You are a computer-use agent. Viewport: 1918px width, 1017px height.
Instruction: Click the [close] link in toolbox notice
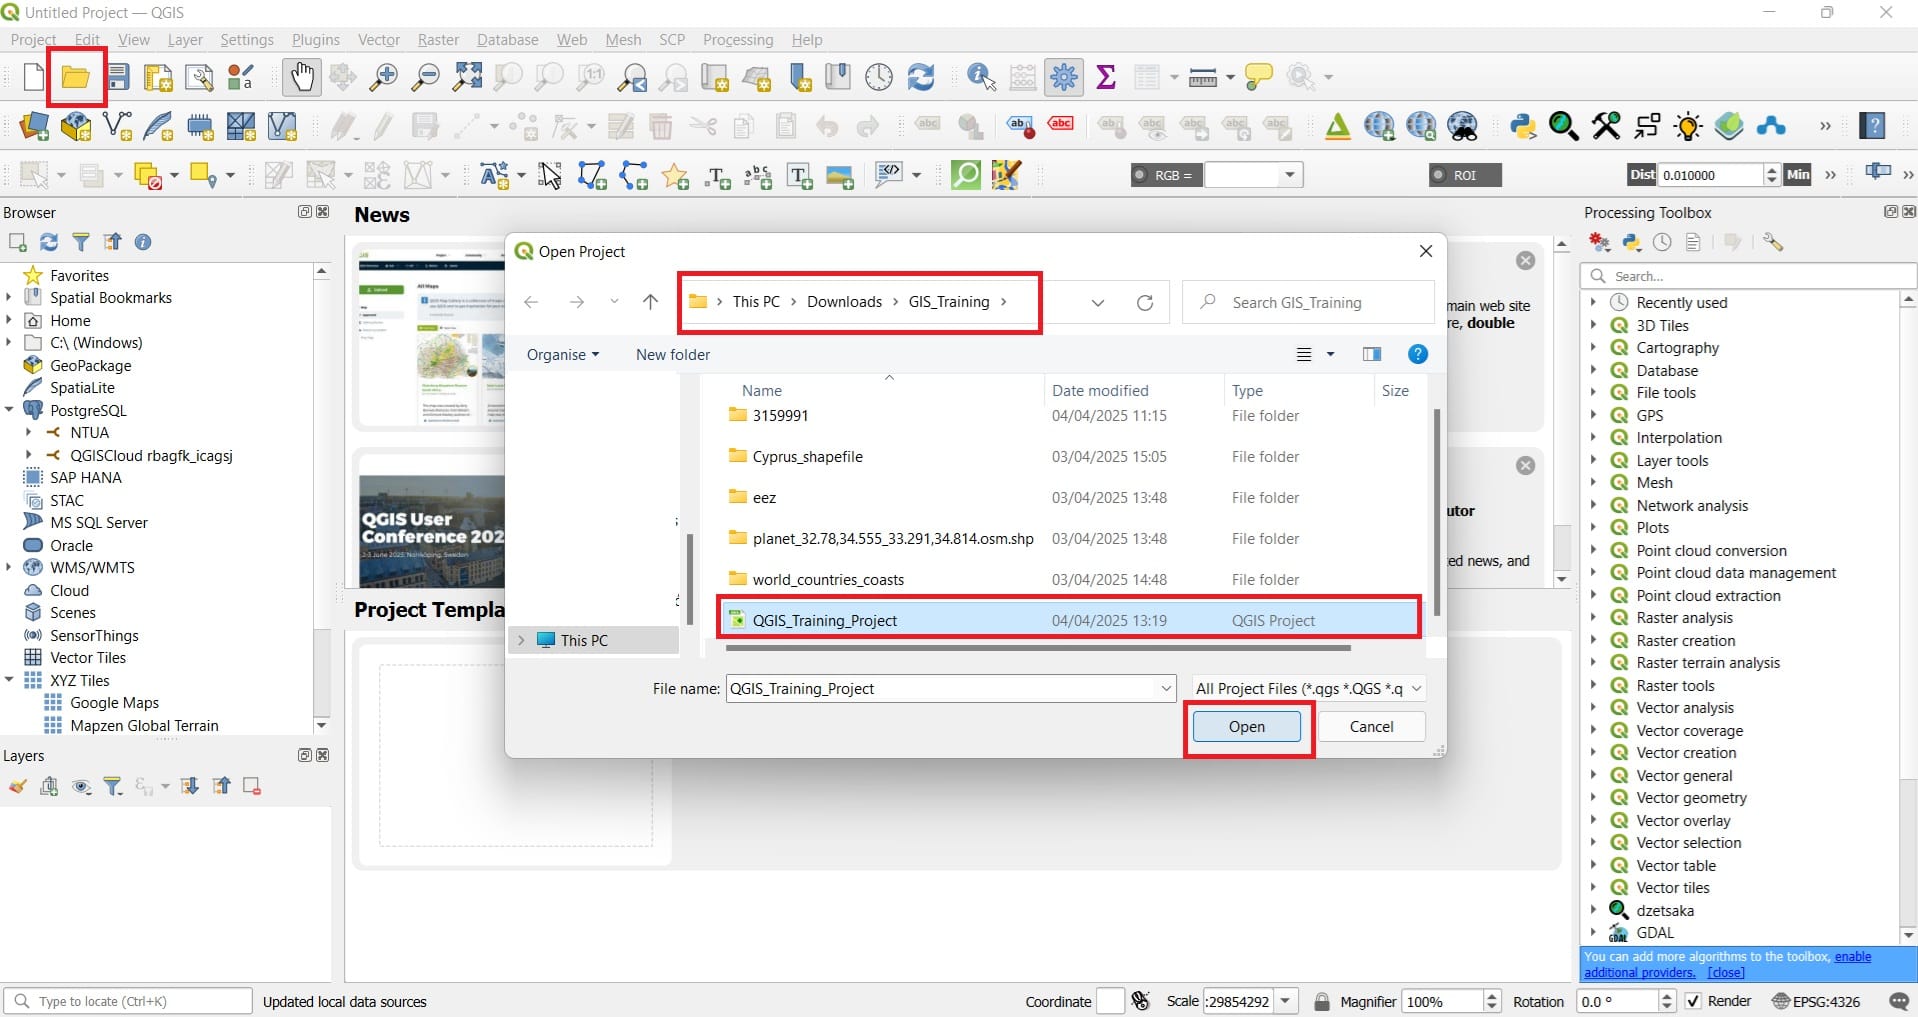pos(1725,972)
